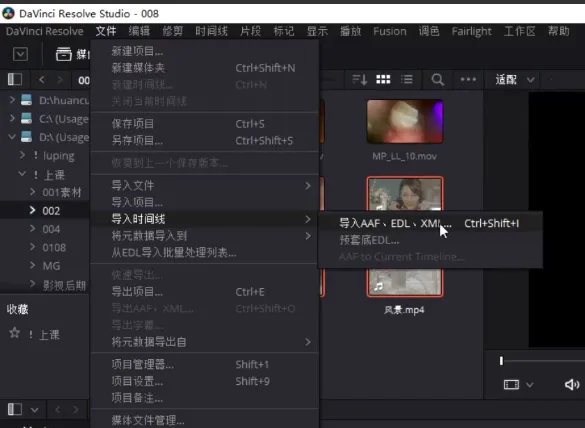This screenshot has height=428, width=585.
Task: Open 媒体文件管理... entry
Action: (x=204, y=420)
